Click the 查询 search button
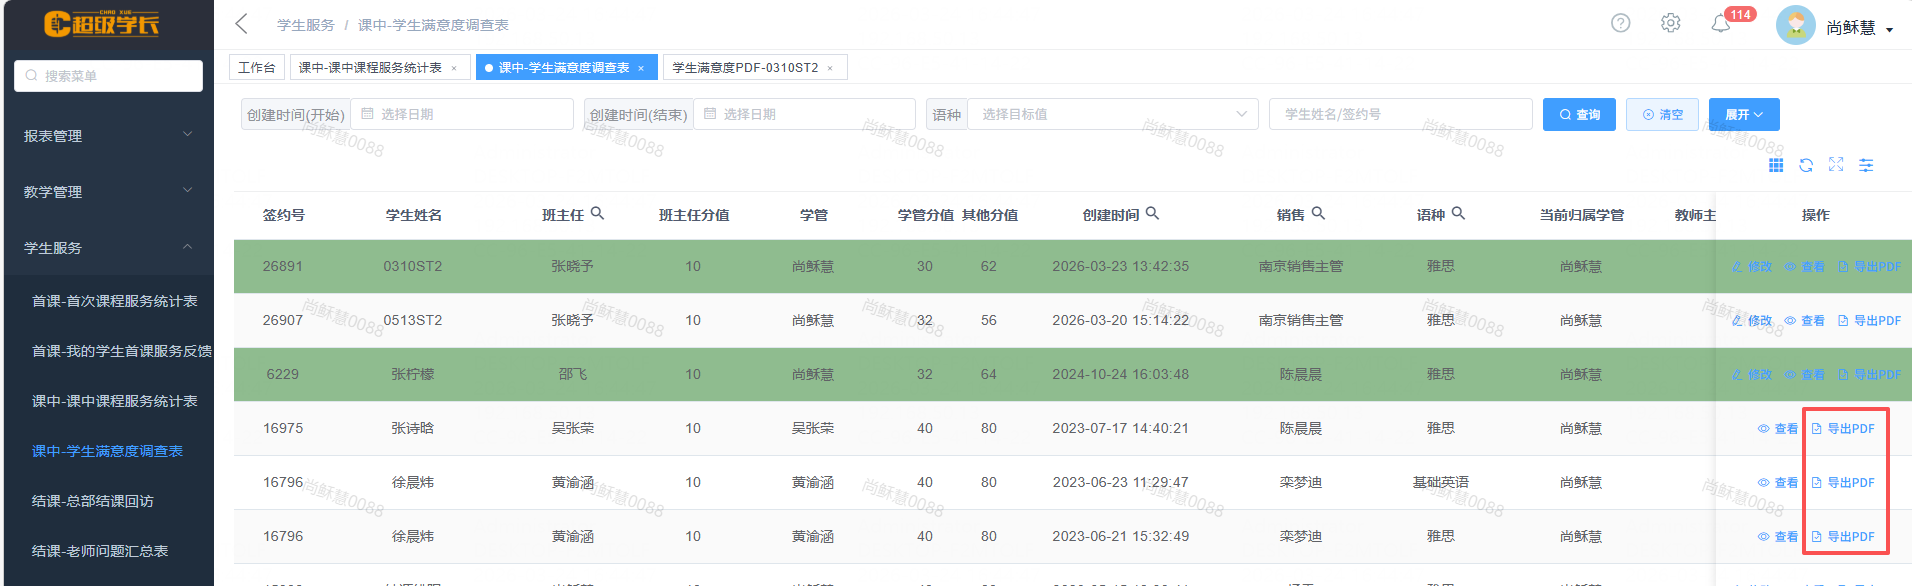 [x=1579, y=114]
